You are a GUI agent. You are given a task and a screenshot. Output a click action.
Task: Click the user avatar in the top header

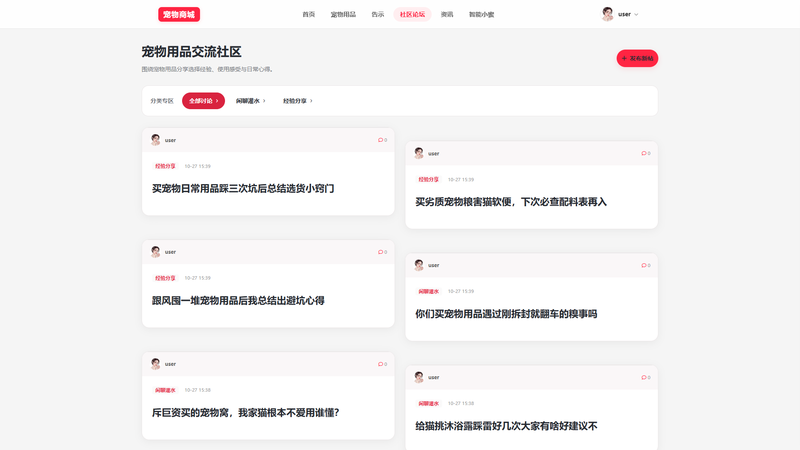point(607,14)
